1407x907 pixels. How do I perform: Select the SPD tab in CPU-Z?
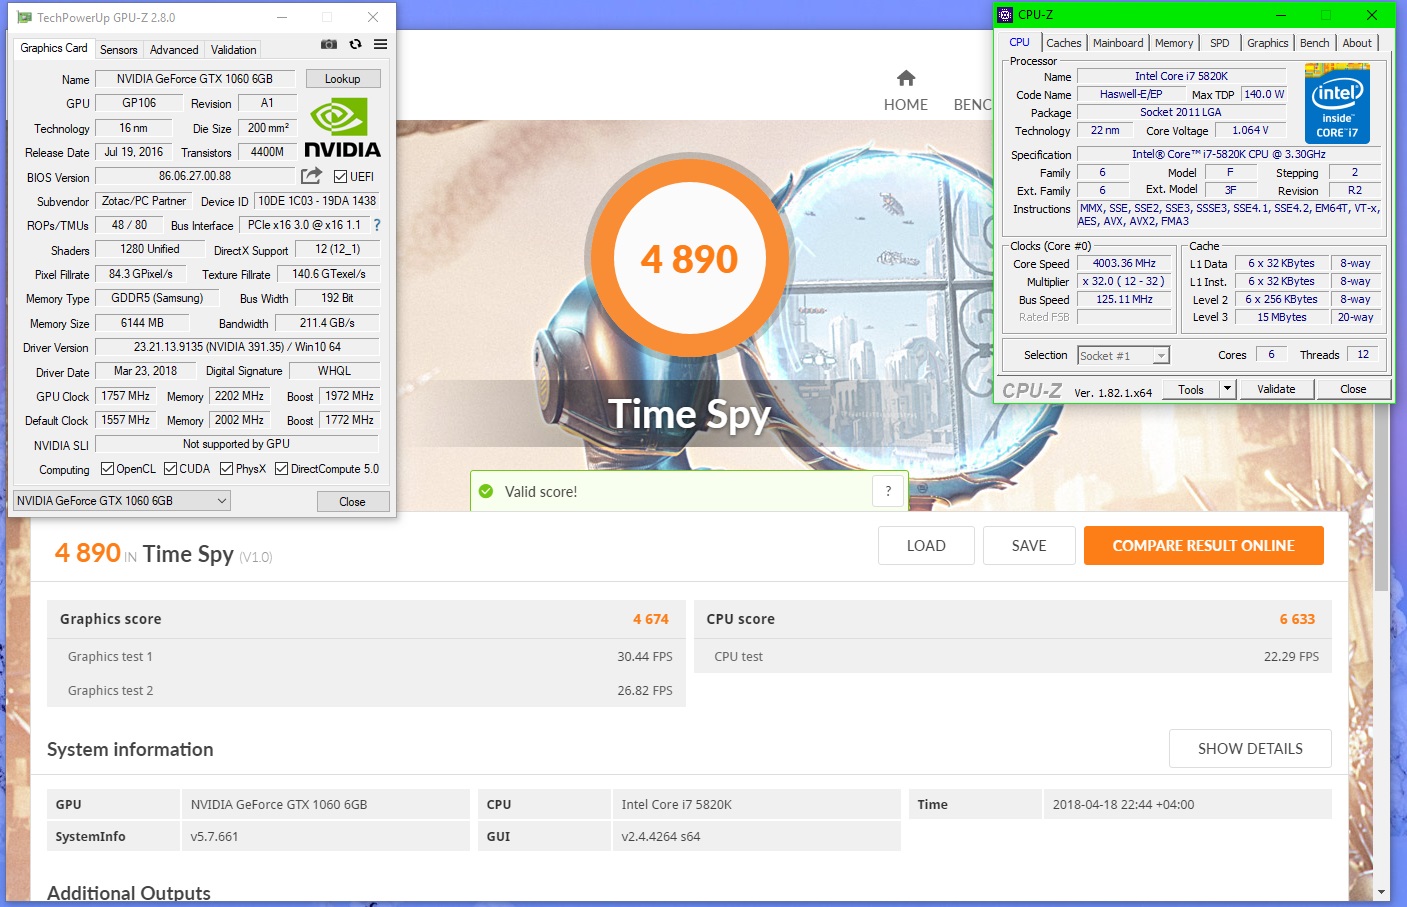(x=1220, y=43)
